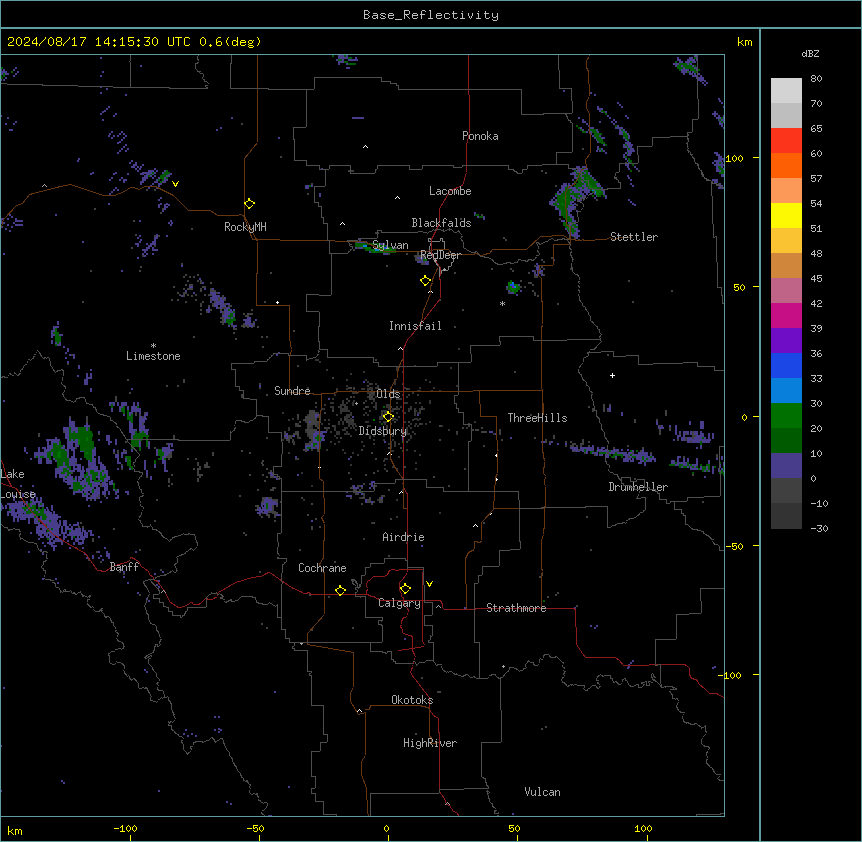The height and width of the screenshot is (842, 862).
Task: Click the Stettler town label
Action: pos(634,237)
